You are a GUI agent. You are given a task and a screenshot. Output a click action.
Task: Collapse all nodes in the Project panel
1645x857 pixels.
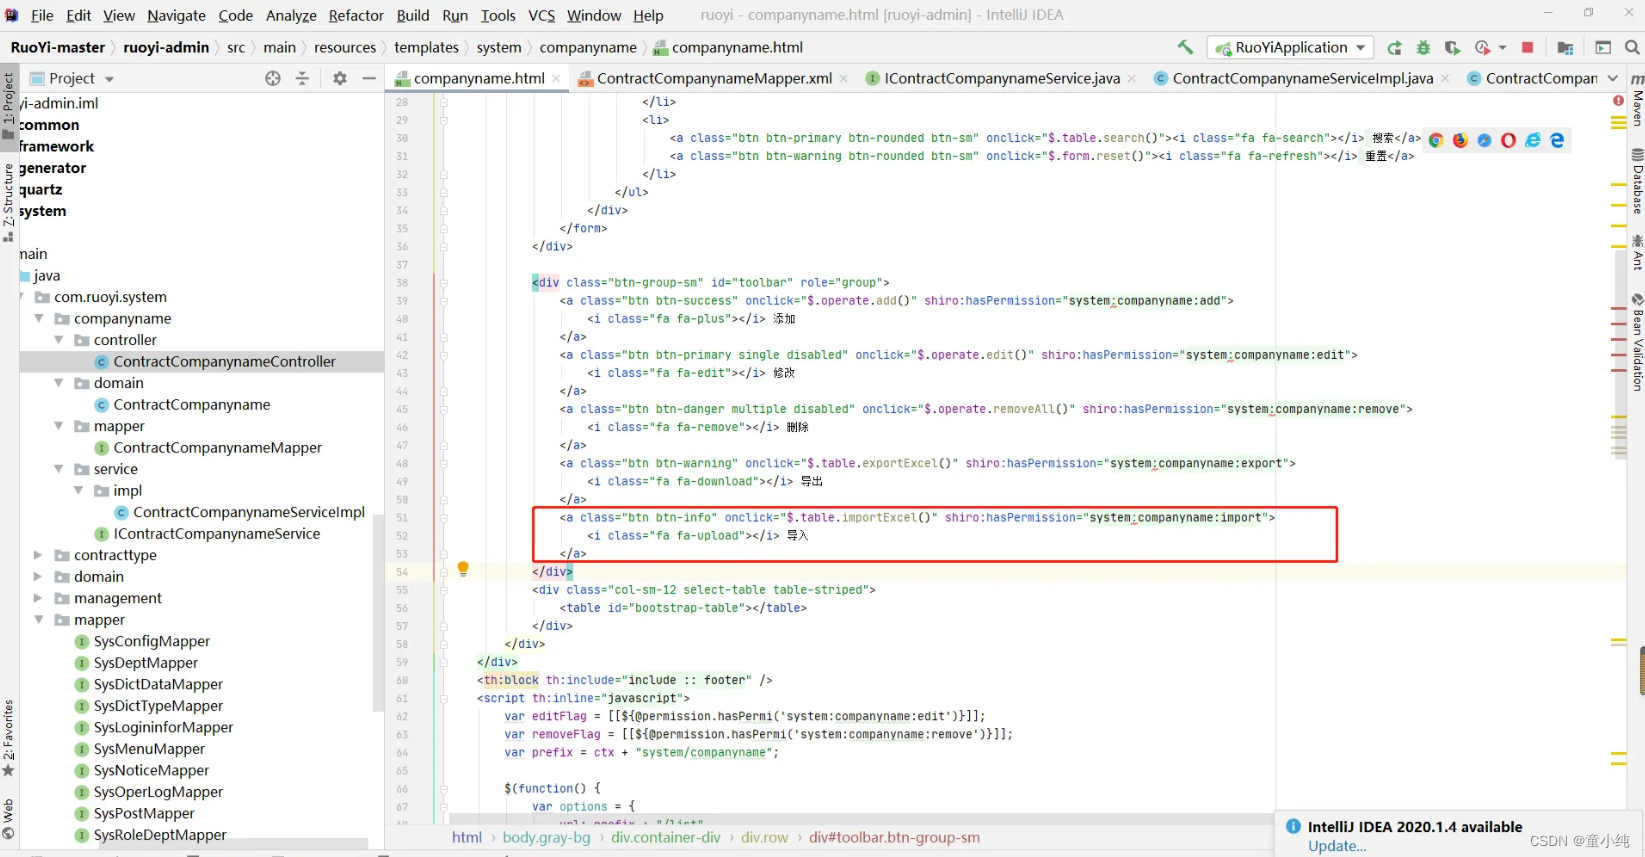click(x=302, y=78)
